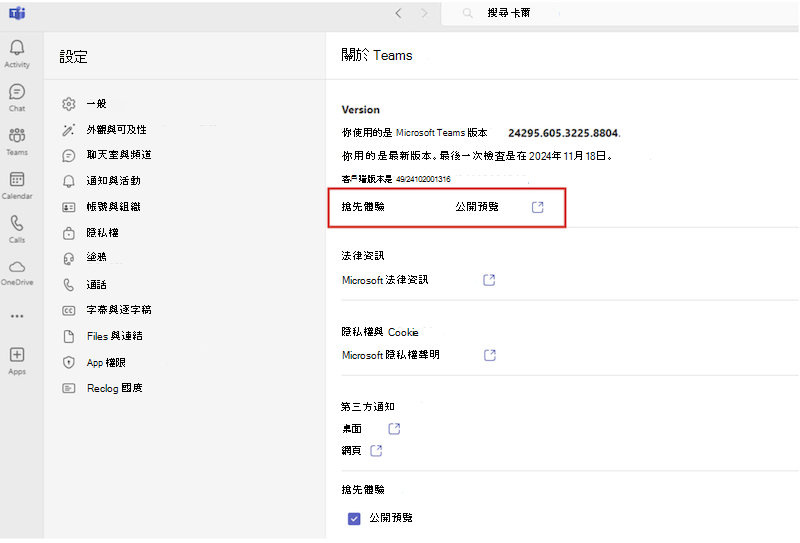This screenshot has width=800, height=543.
Task: Click the 桌面 third-party notice link
Action: [352, 428]
